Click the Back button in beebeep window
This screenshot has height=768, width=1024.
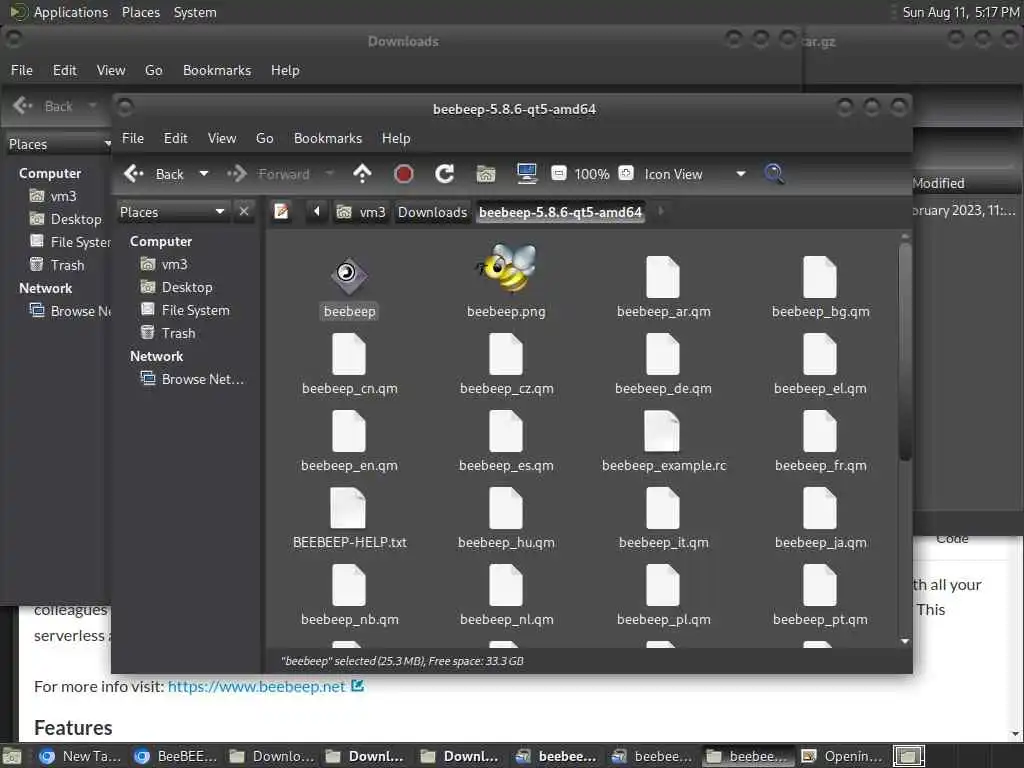pyautogui.click(x=155, y=174)
